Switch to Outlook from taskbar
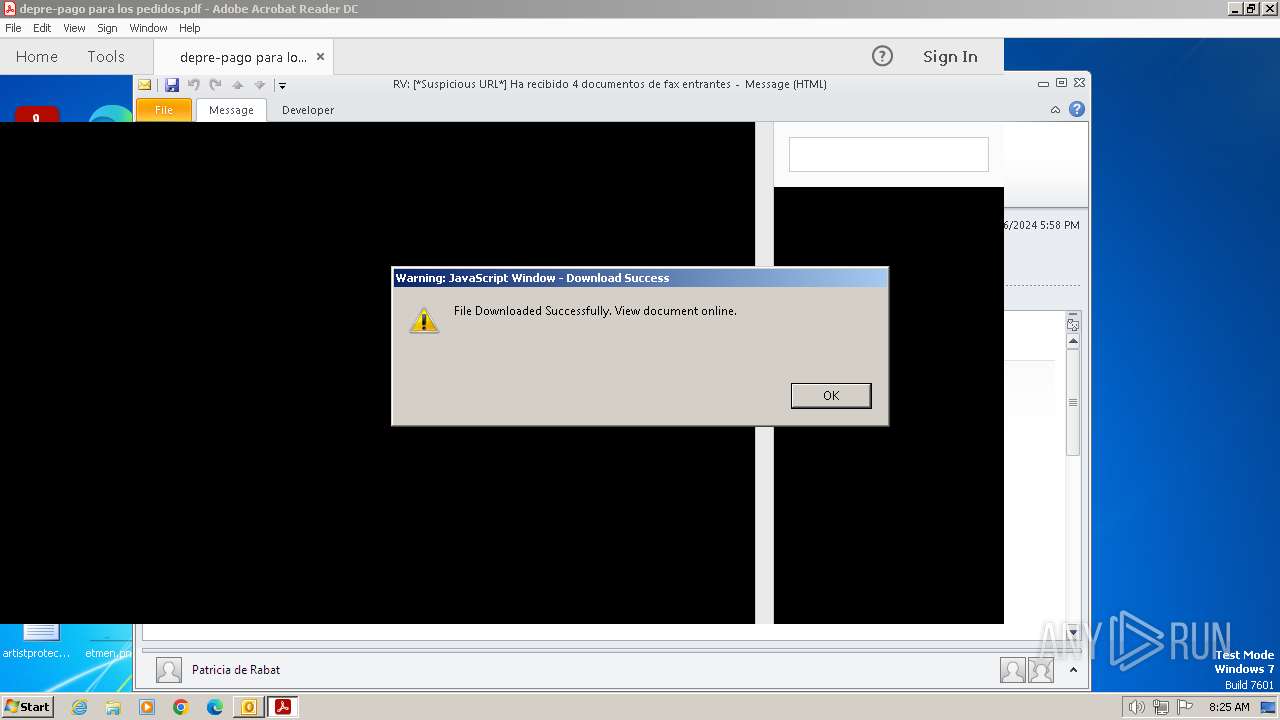Viewport: 1280px width, 720px height. tap(249, 707)
